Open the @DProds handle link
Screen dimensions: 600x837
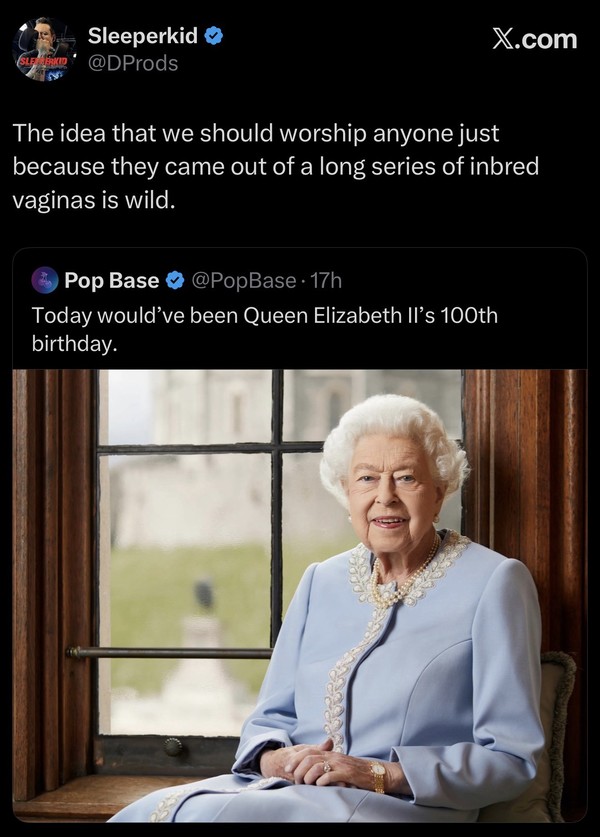[132, 63]
